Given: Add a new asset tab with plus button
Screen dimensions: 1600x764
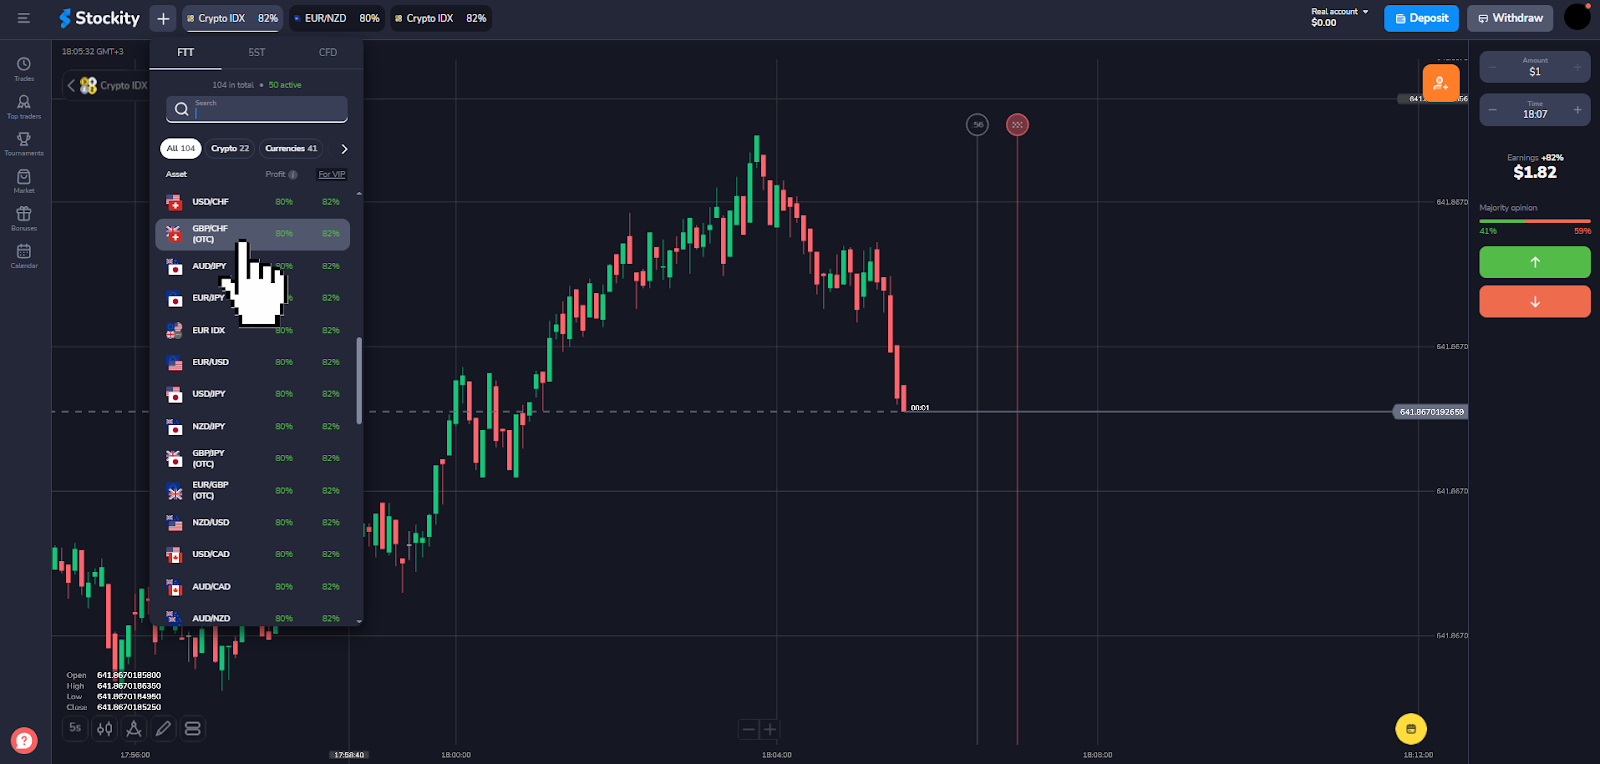Looking at the screenshot, I should pyautogui.click(x=163, y=18).
